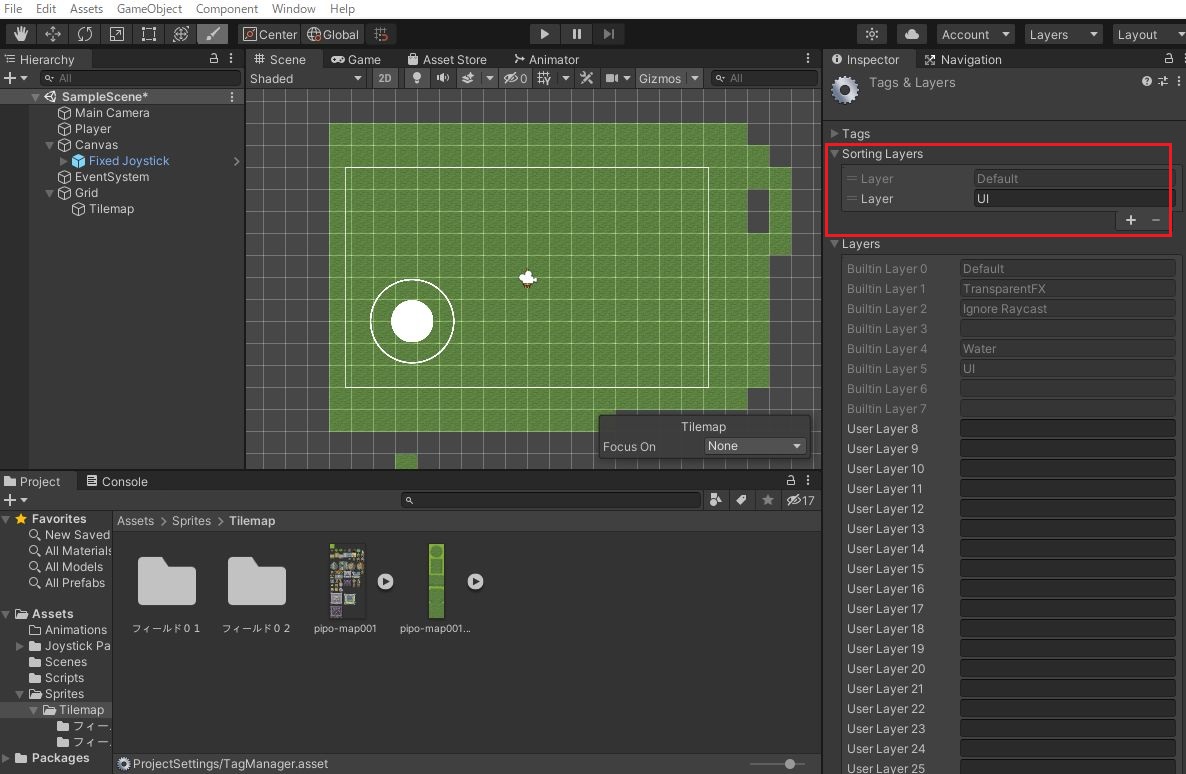
Task: Open the Gizmos dropdown arrow
Action: tap(694, 78)
